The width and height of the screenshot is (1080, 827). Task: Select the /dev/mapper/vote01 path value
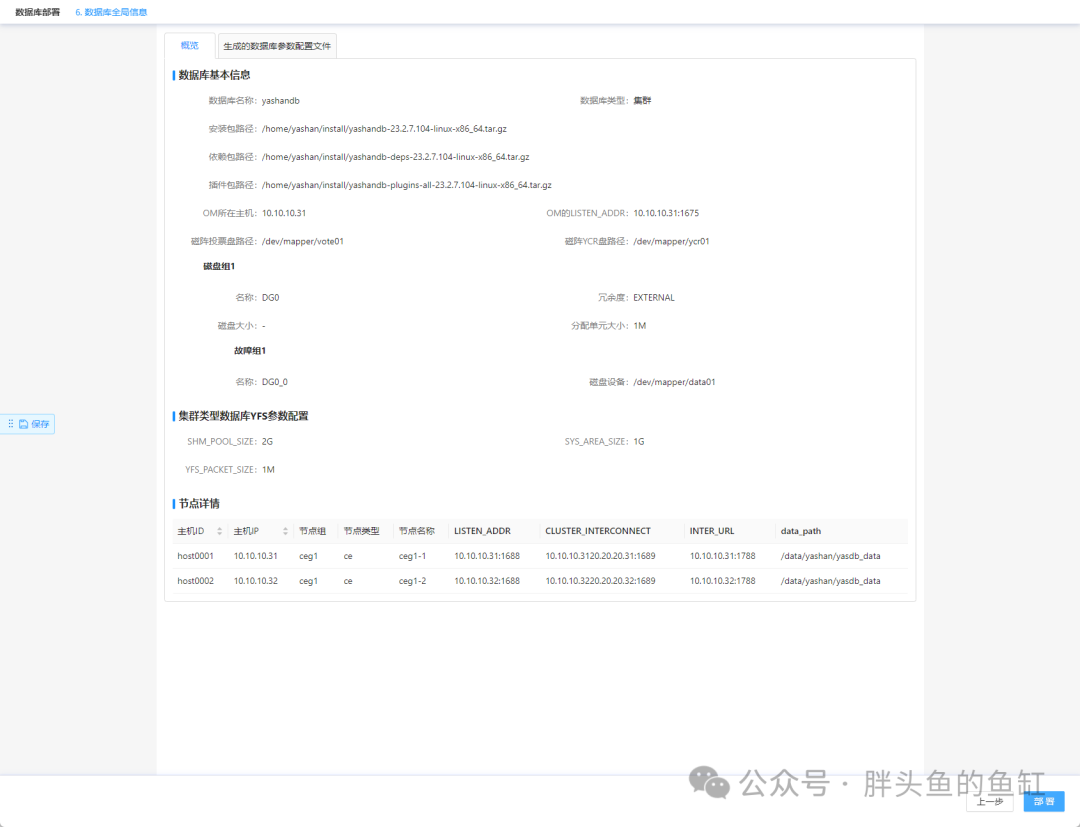pyautogui.click(x=302, y=242)
